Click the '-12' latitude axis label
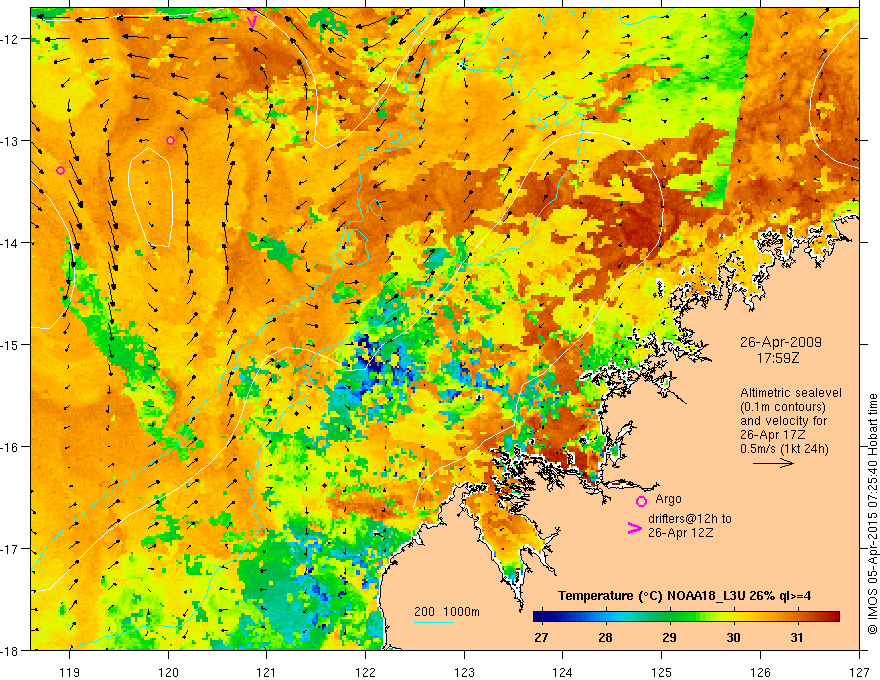The height and width of the screenshot is (680, 880). (x=11, y=39)
